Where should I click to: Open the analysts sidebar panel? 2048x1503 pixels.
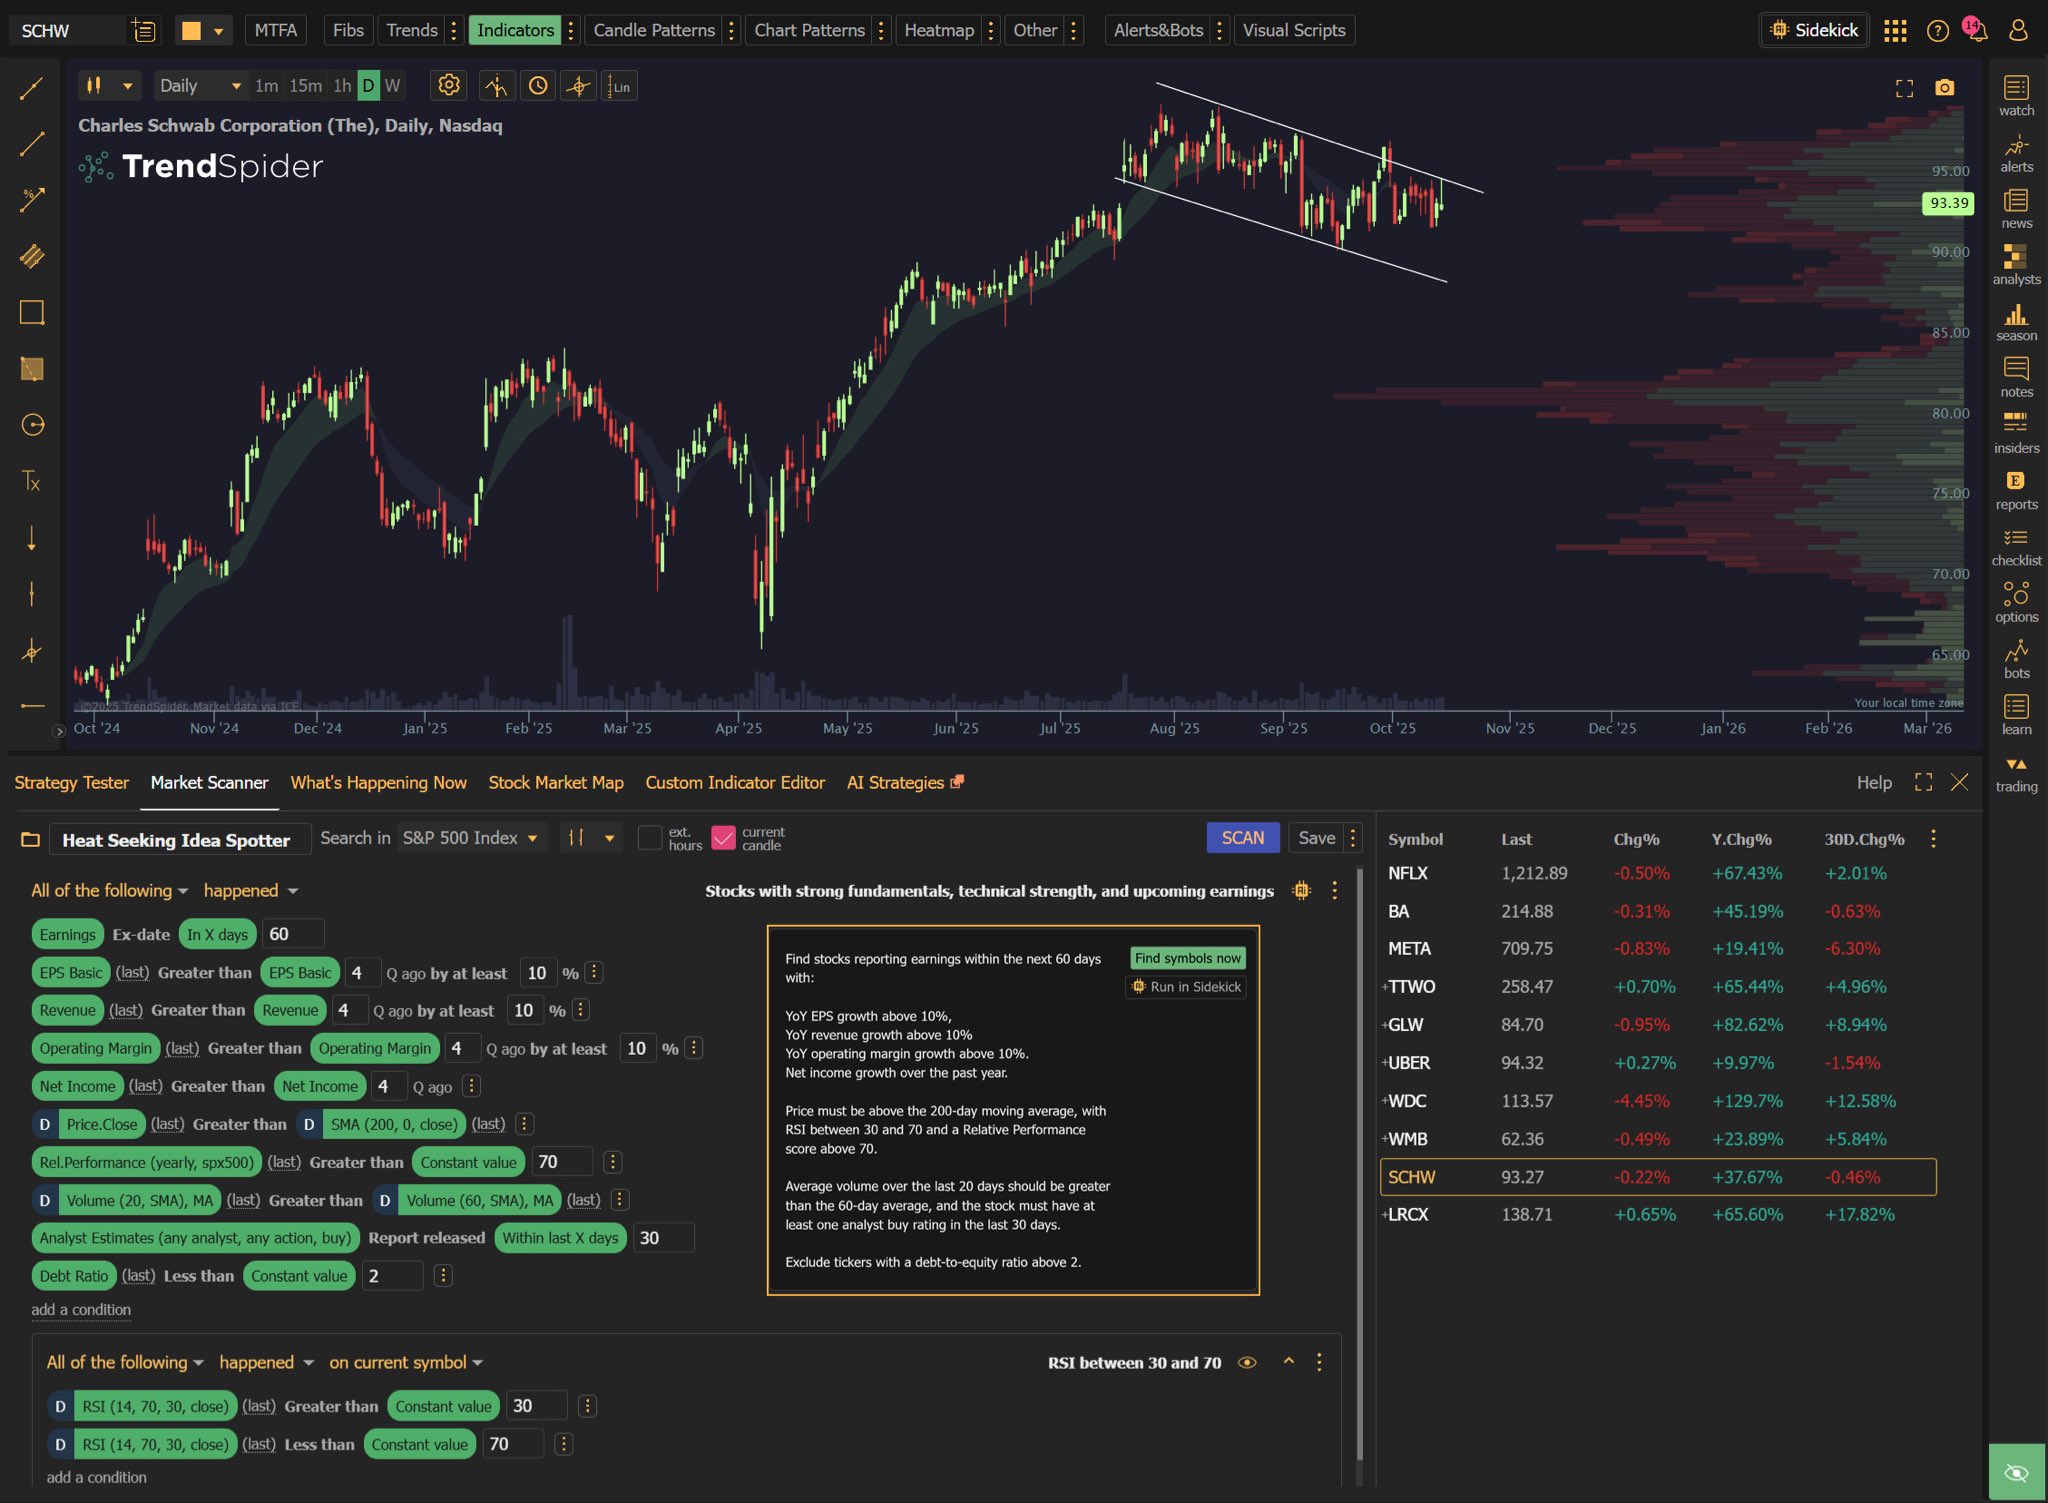pos(2015,265)
